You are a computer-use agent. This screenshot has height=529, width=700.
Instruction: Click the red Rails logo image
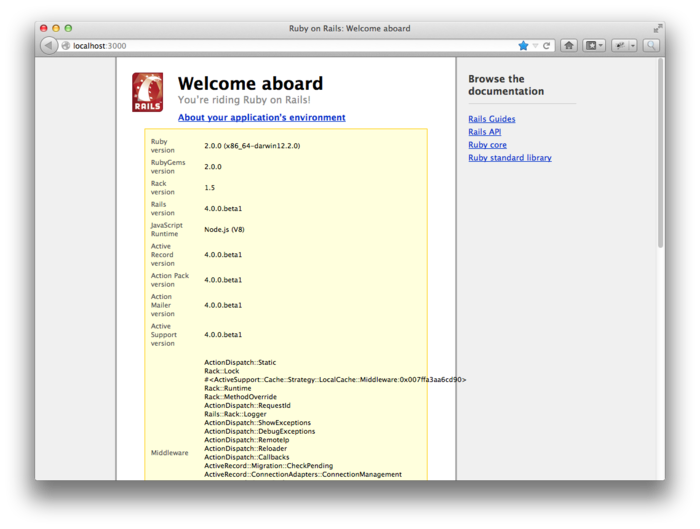click(148, 92)
